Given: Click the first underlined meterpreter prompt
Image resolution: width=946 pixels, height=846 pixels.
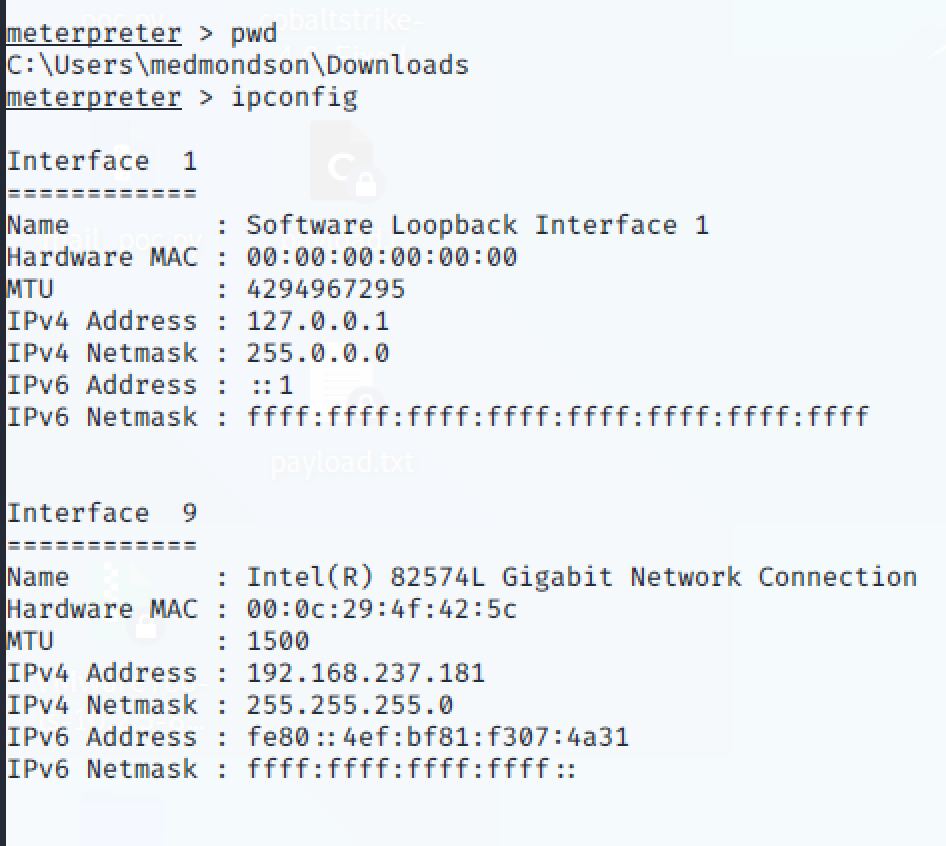Looking at the screenshot, I should click(94, 34).
